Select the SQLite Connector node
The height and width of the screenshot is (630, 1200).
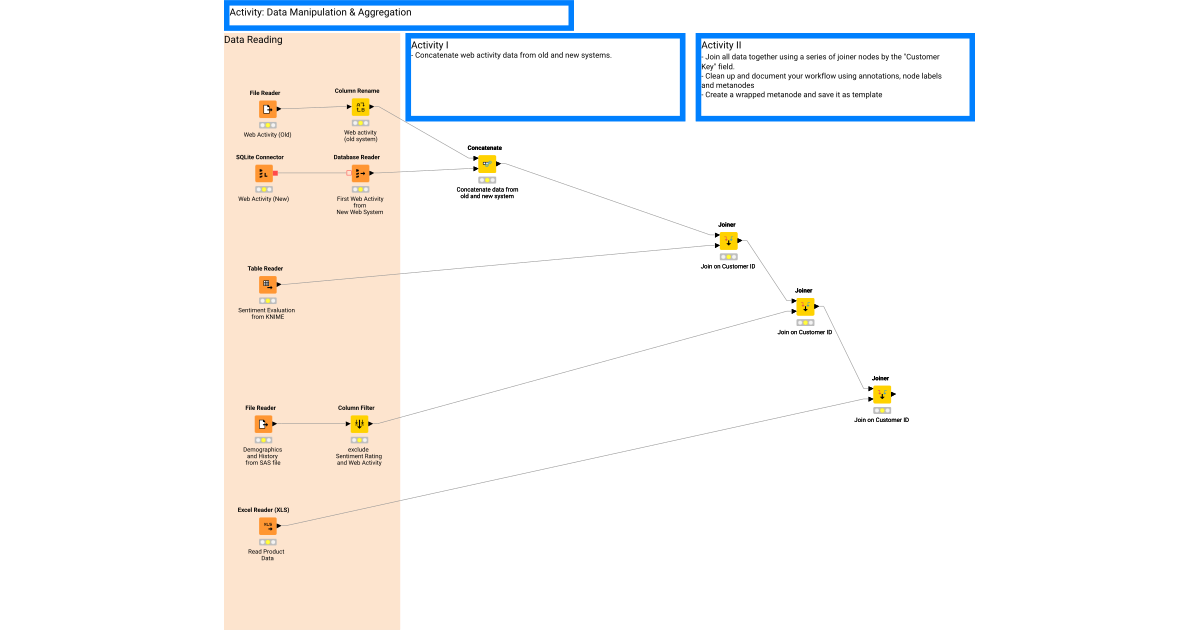(265, 172)
